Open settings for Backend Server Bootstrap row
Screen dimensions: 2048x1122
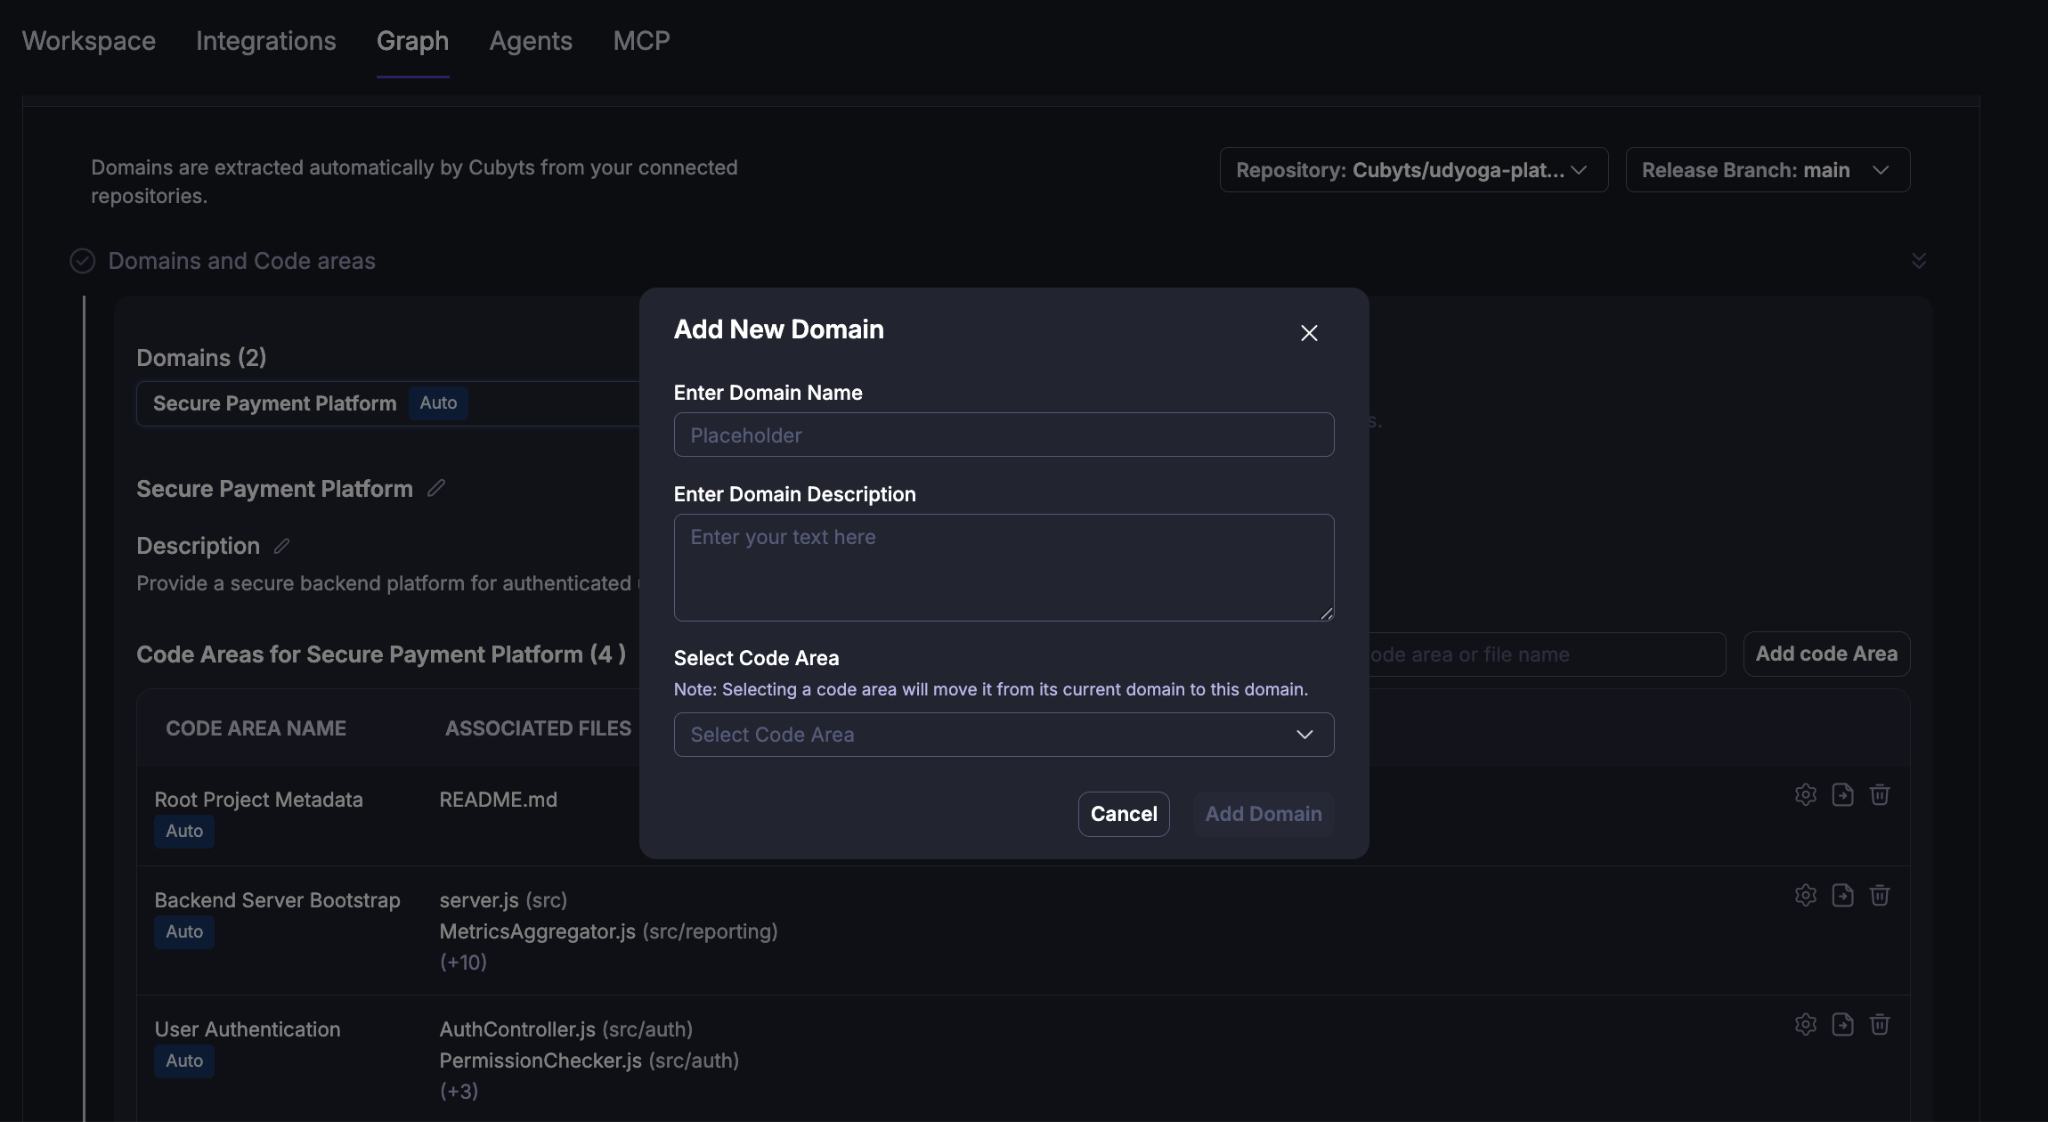click(x=1805, y=895)
